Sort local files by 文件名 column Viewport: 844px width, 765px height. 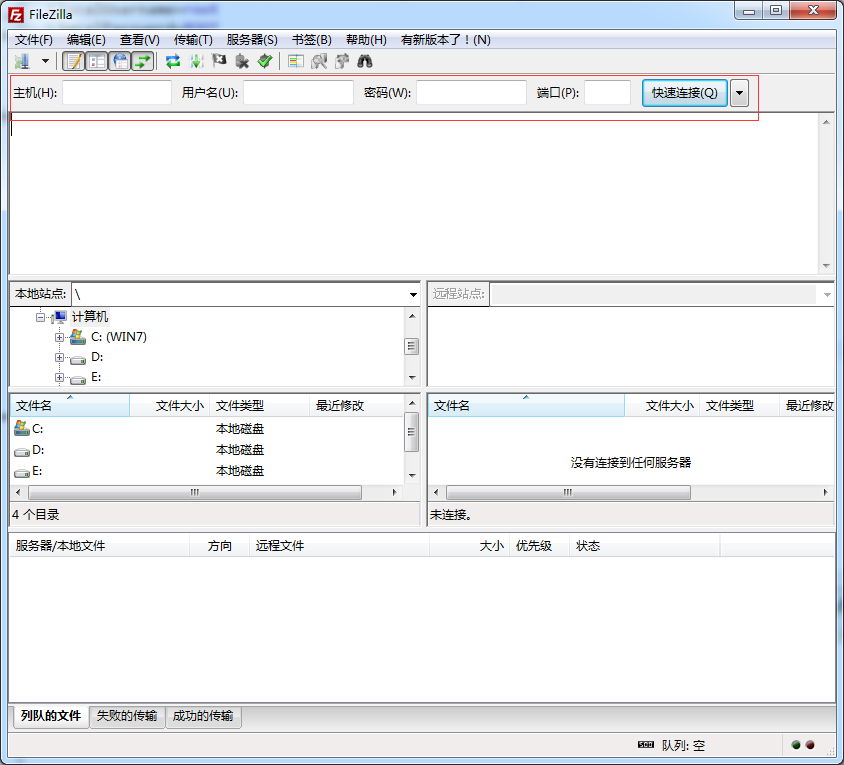pos(70,405)
